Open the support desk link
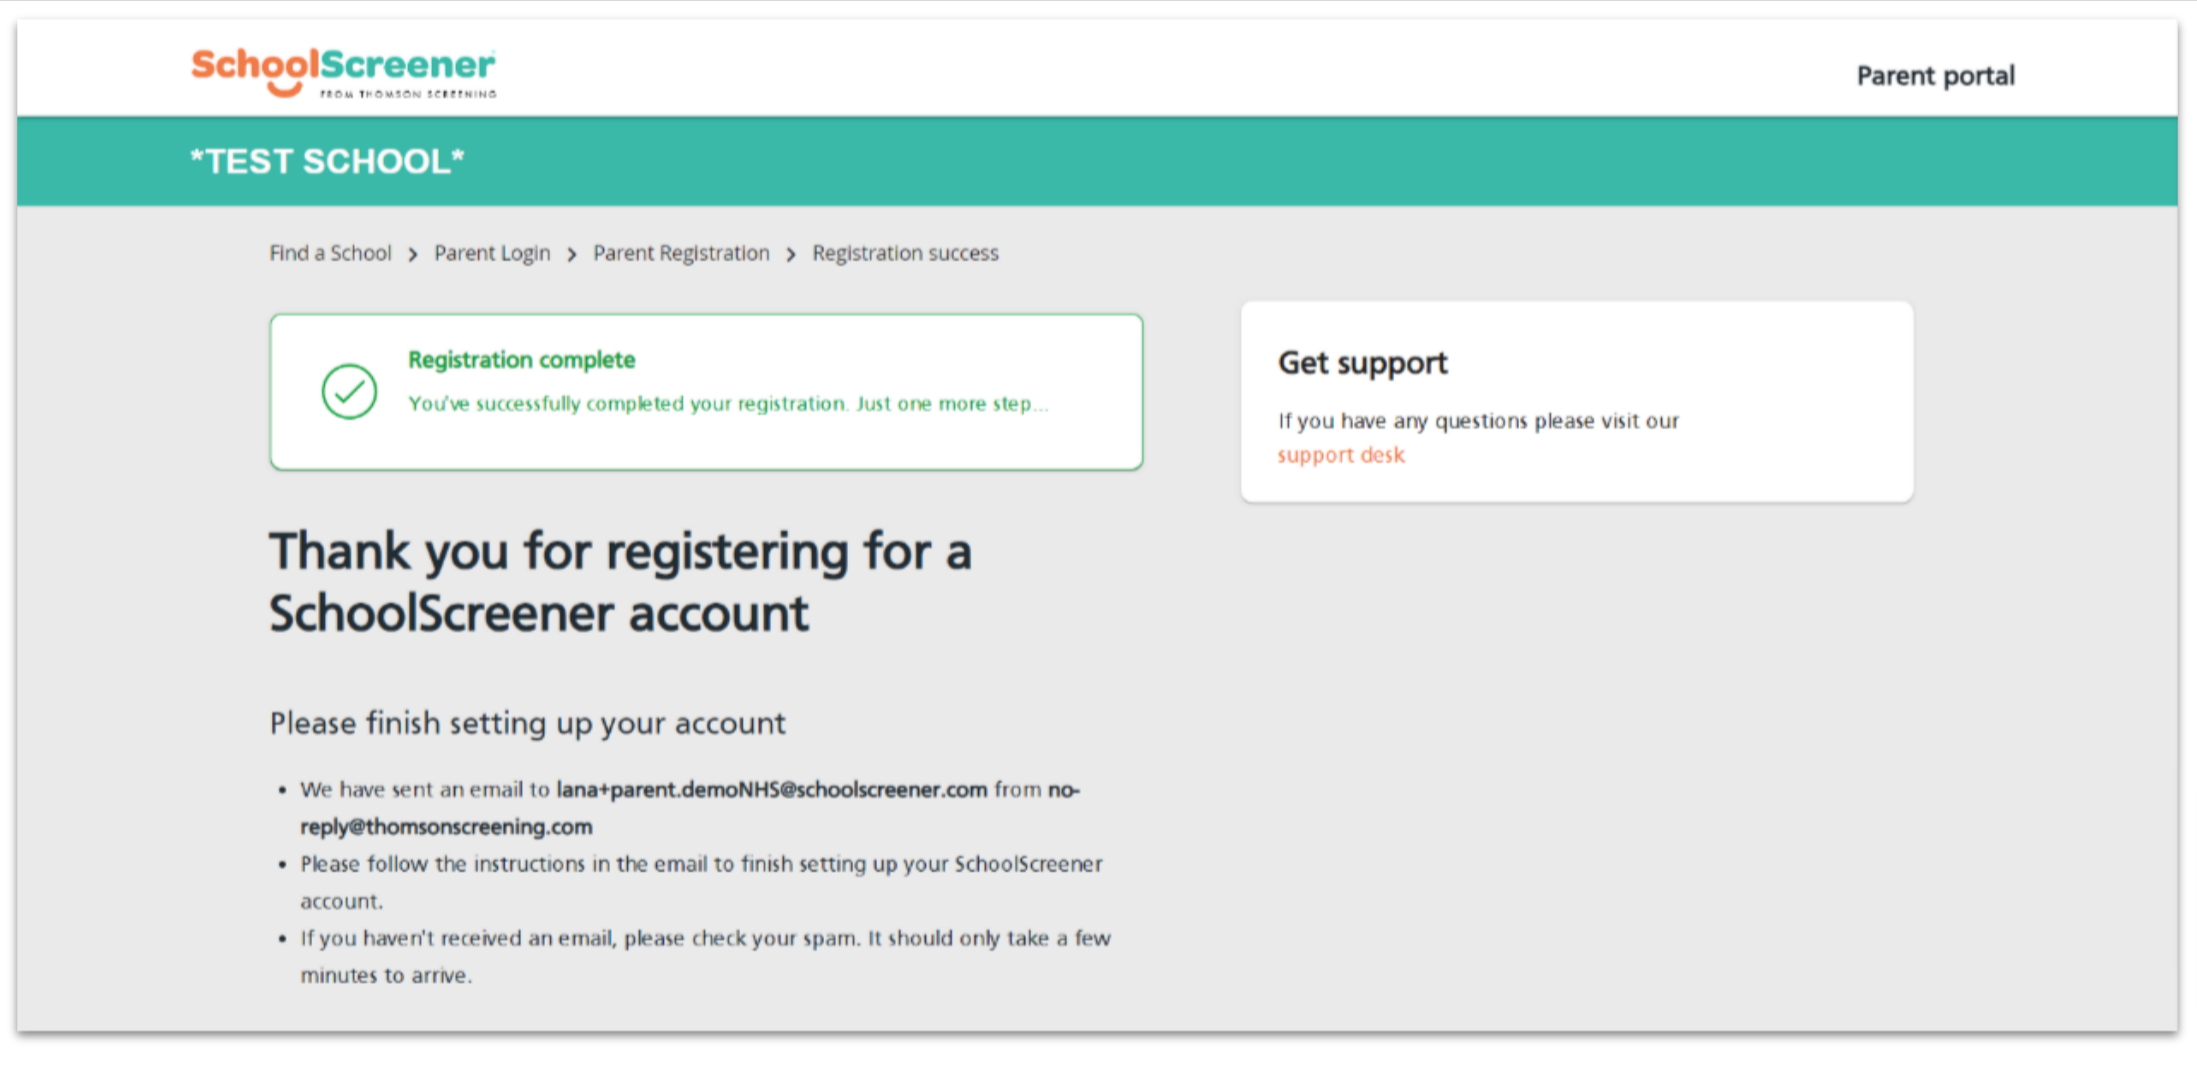2197x1077 pixels. (x=1340, y=455)
